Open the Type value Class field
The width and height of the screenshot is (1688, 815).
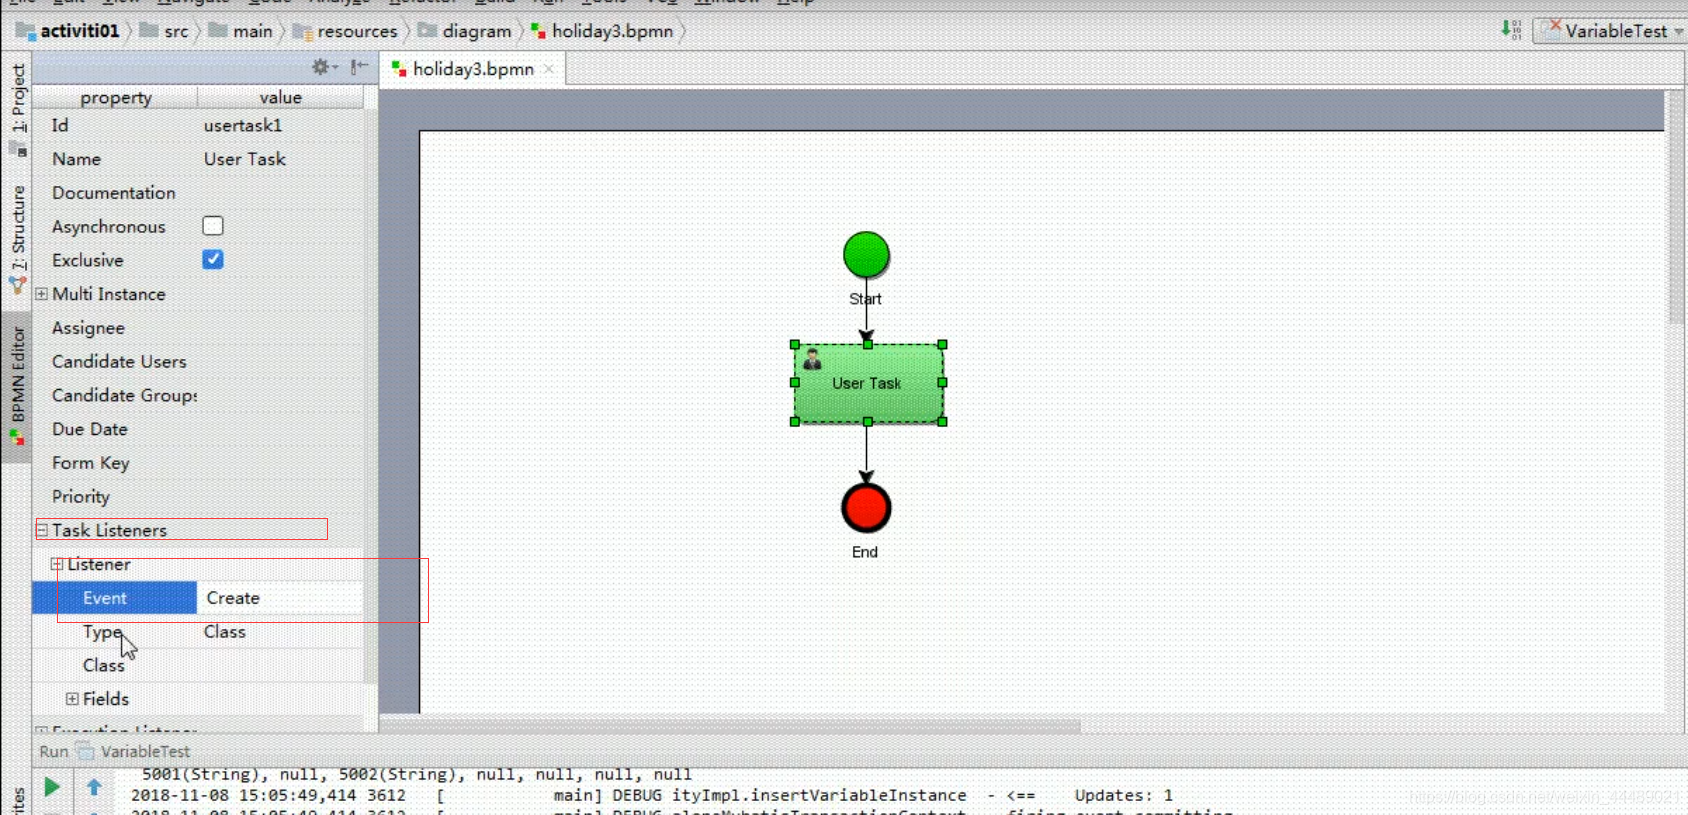coord(280,632)
